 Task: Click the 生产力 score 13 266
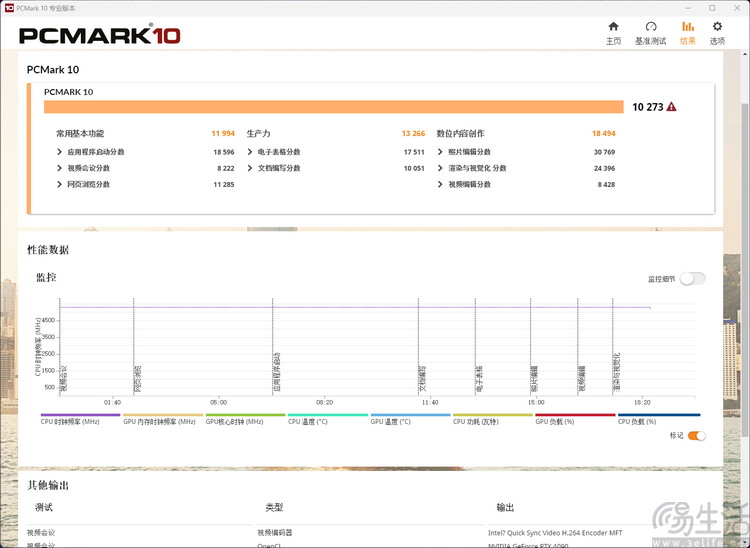[x=413, y=133]
